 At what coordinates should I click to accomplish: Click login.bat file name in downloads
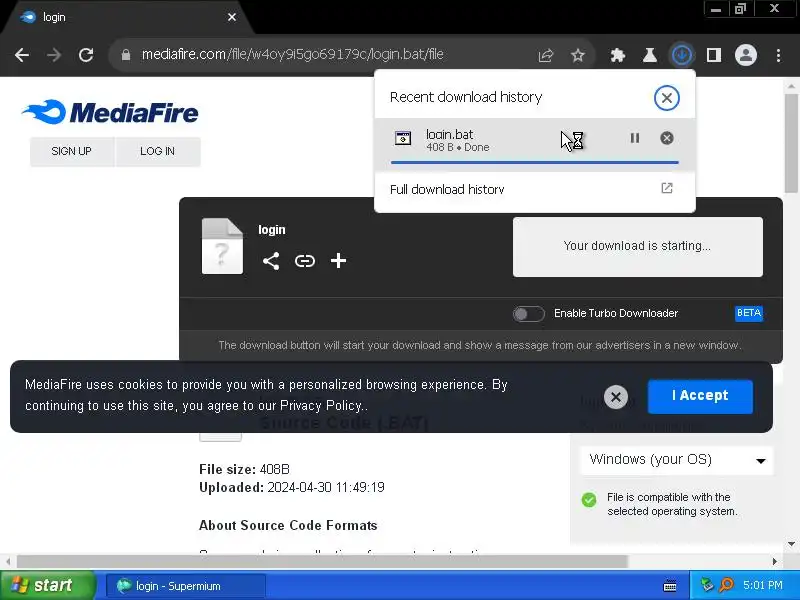449,134
